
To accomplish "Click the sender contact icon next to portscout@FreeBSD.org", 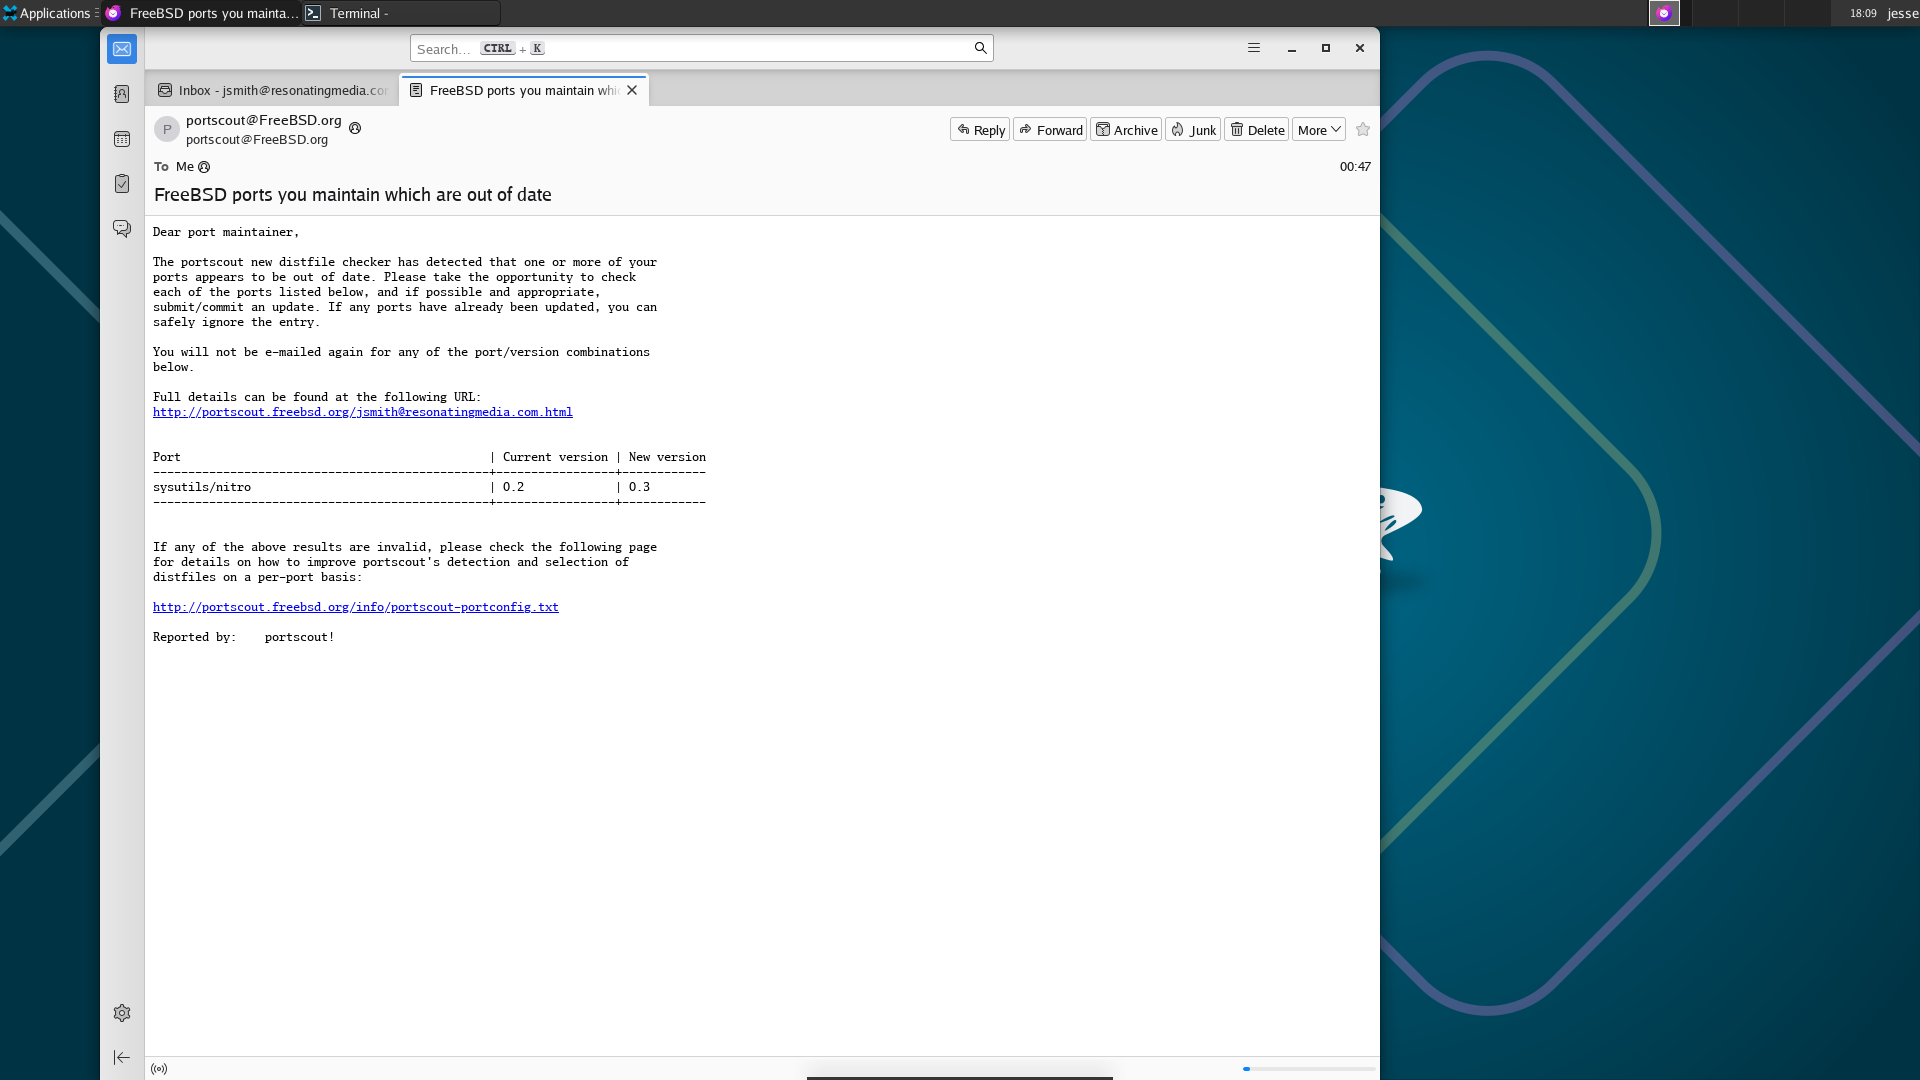I will 355,128.
